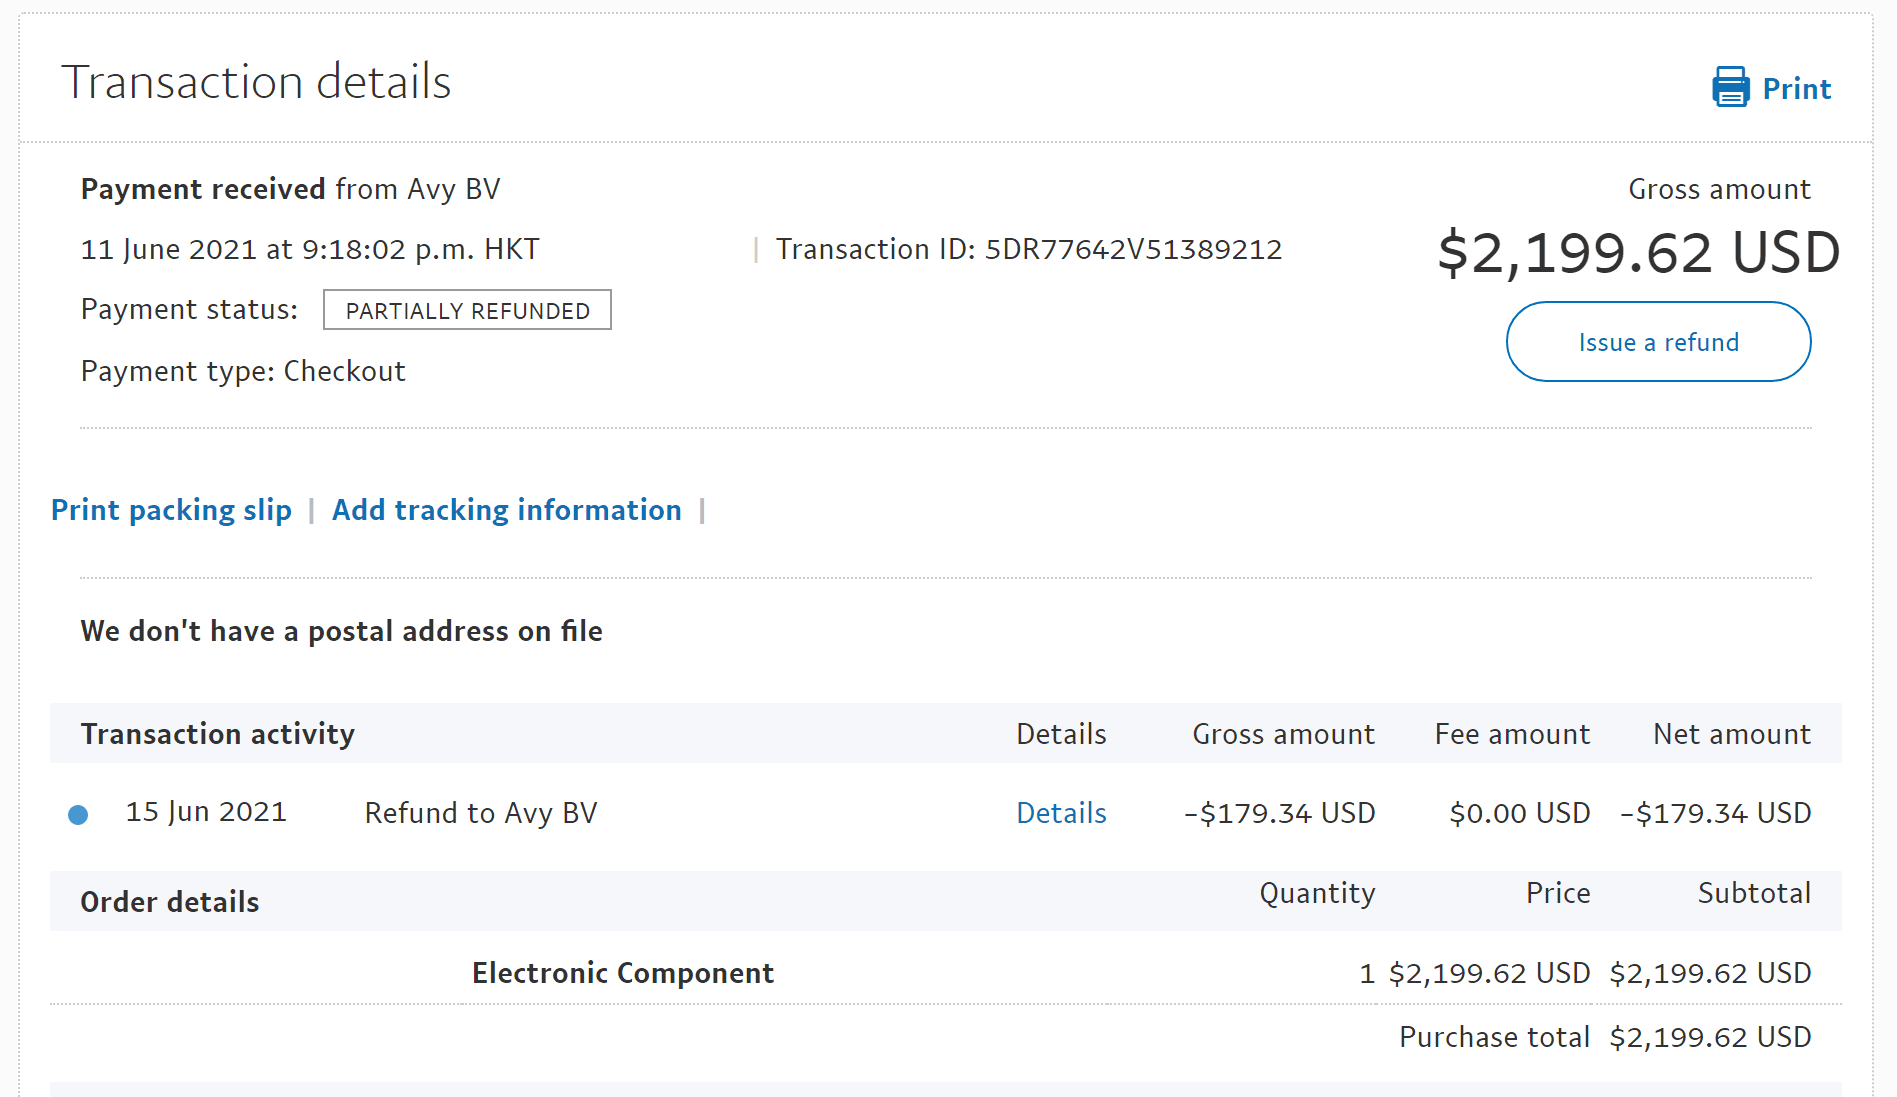
Task: Click the printer icon
Action: pyautogui.click(x=1730, y=88)
